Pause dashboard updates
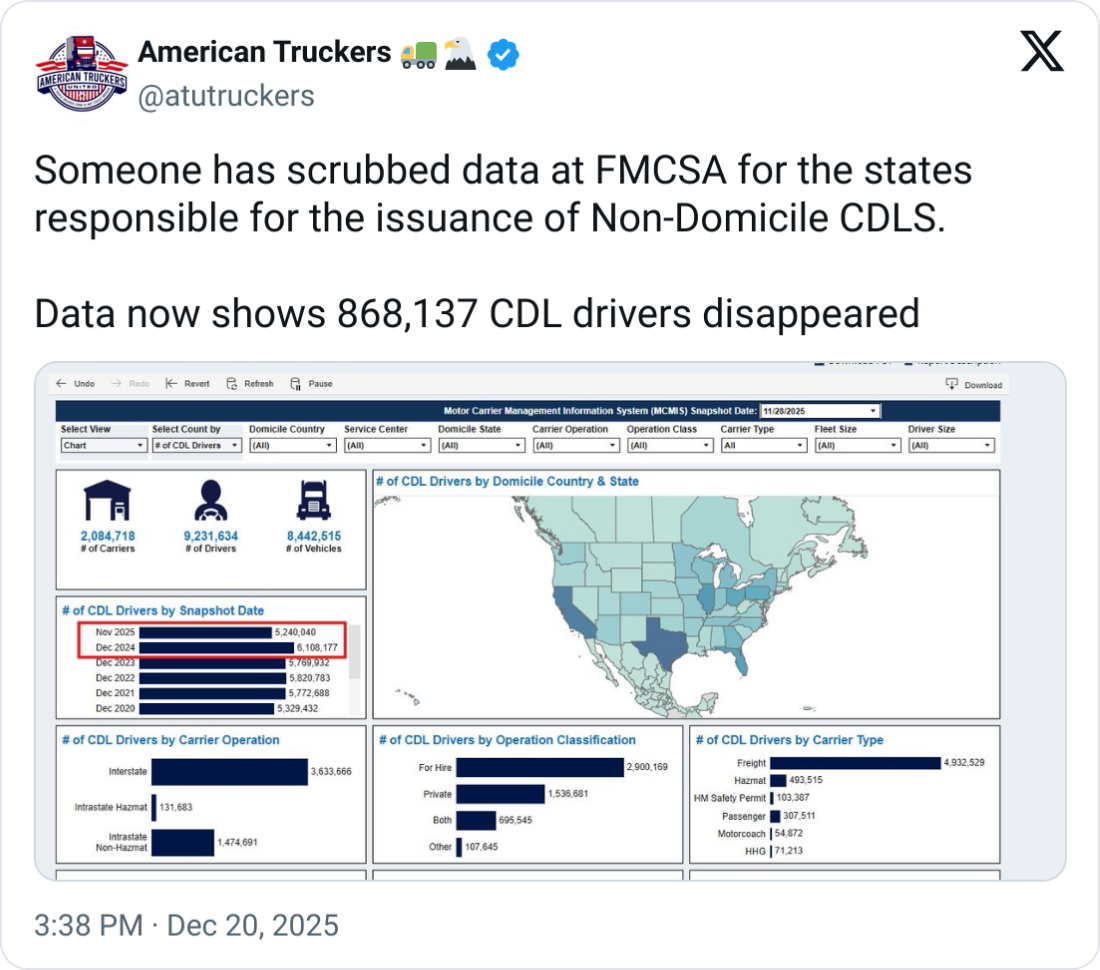The height and width of the screenshot is (970, 1100). (295, 383)
